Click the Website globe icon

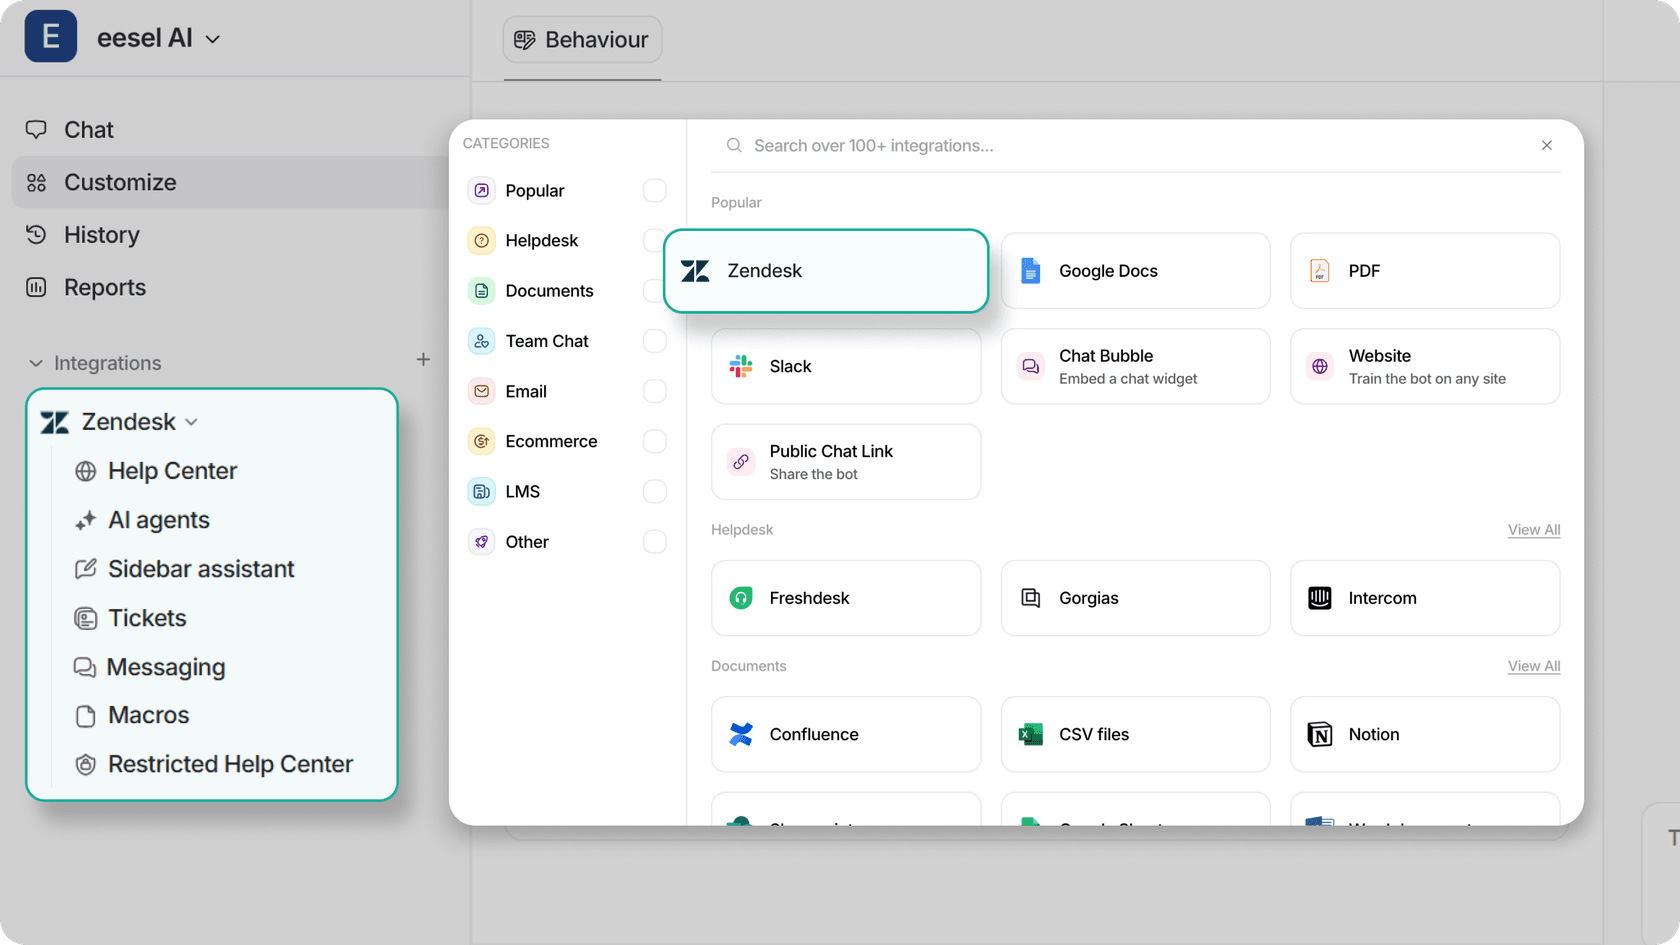point(1320,366)
